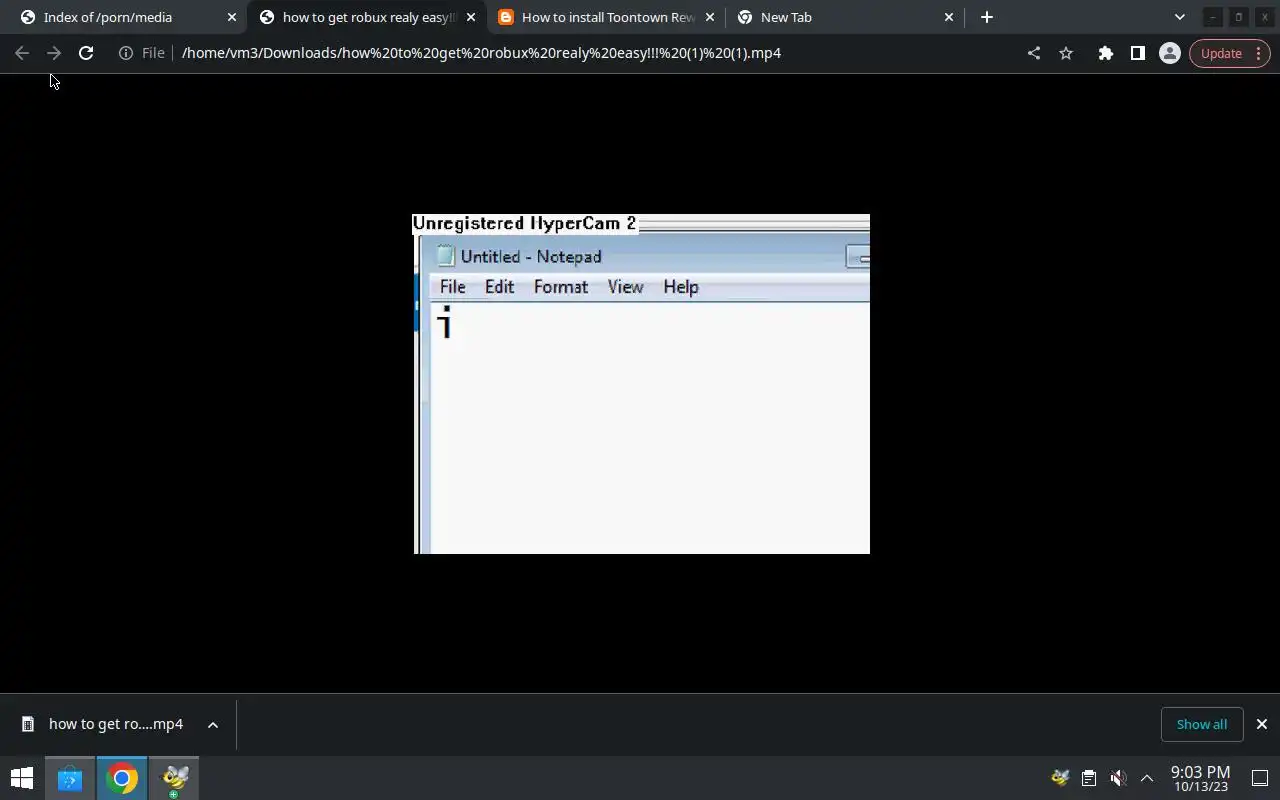Viewport: 1280px width, 800px height.
Task: Switch to the New Tab tab
Action: coord(786,17)
